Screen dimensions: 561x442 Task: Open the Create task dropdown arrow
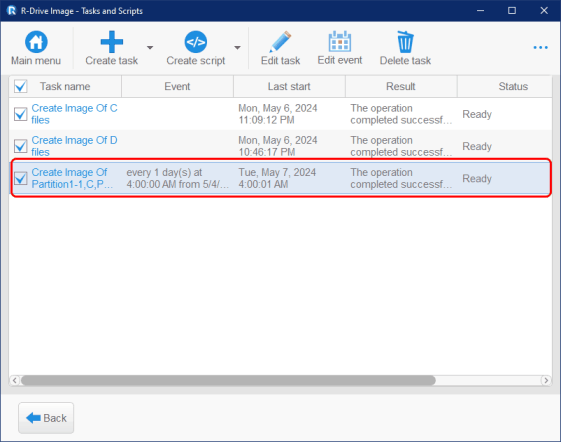pos(150,48)
